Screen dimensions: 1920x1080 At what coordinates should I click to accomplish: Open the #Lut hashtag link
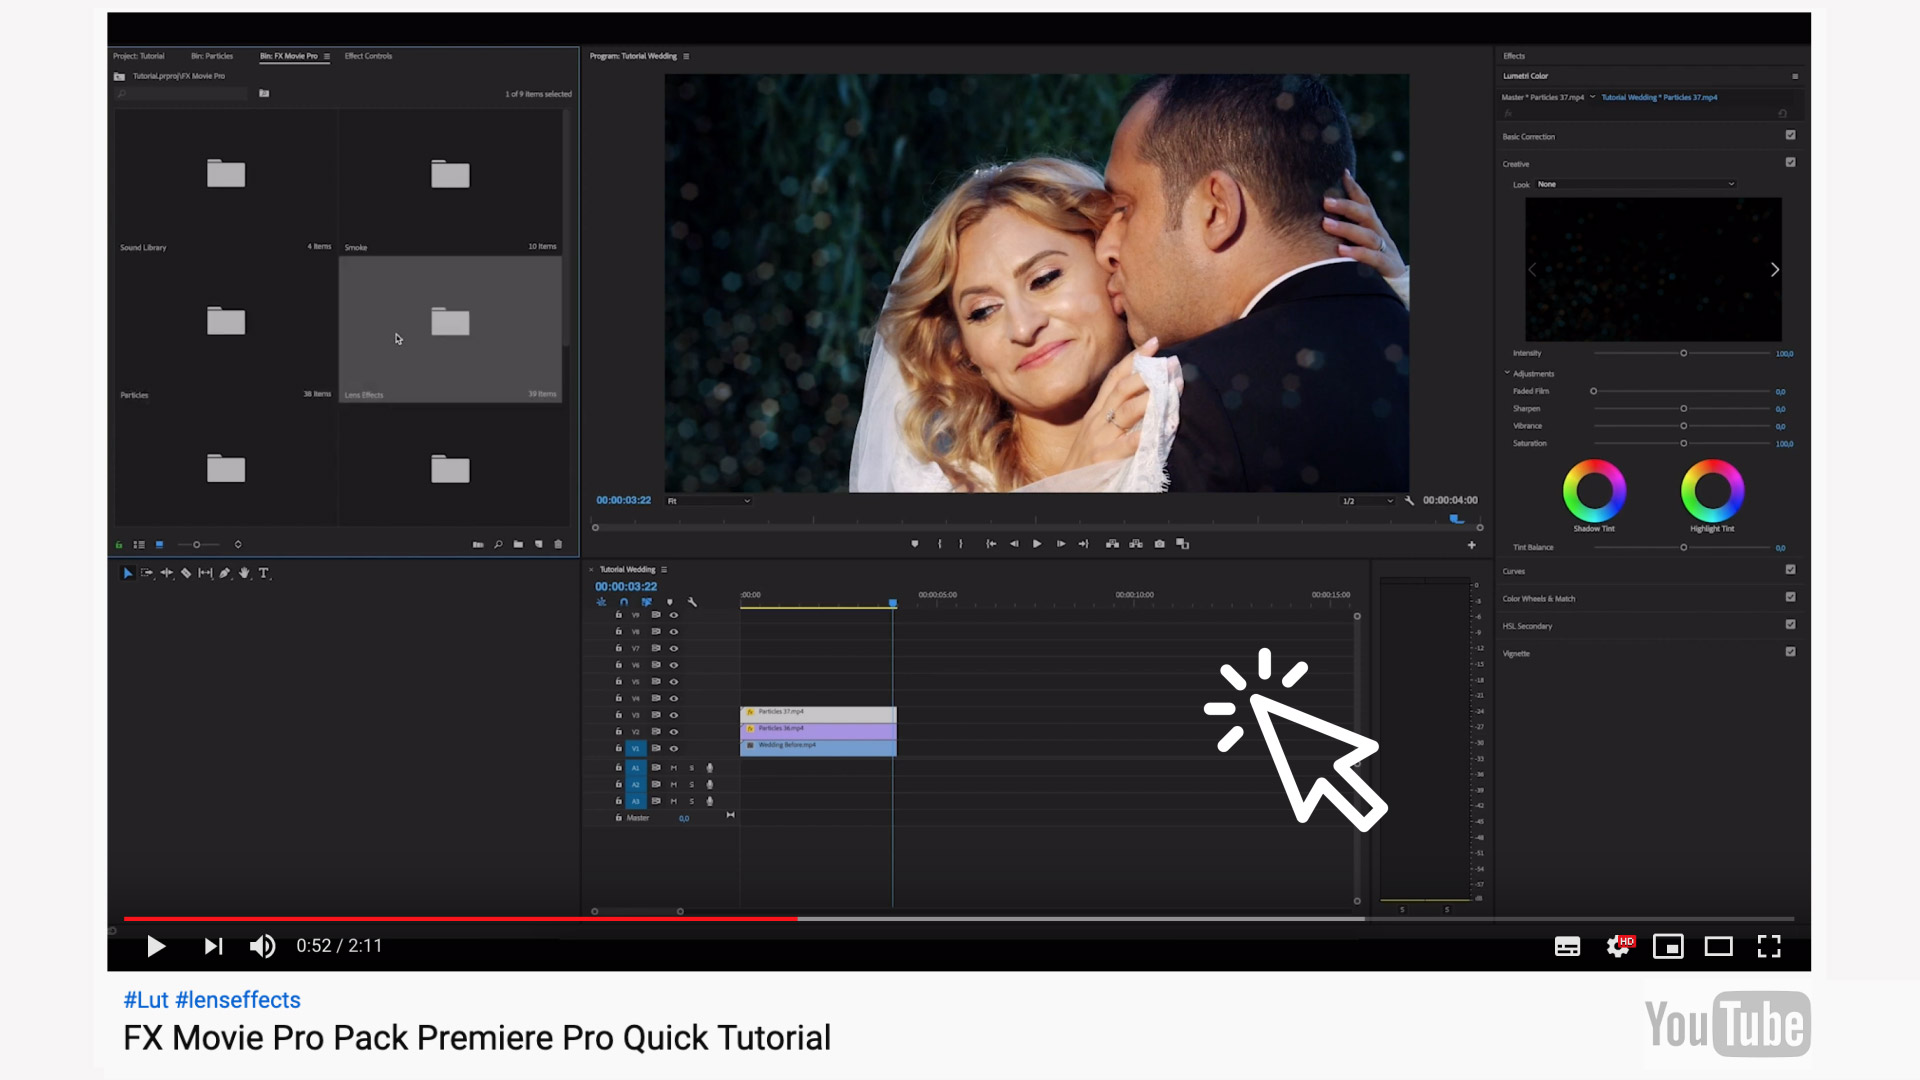[146, 1000]
